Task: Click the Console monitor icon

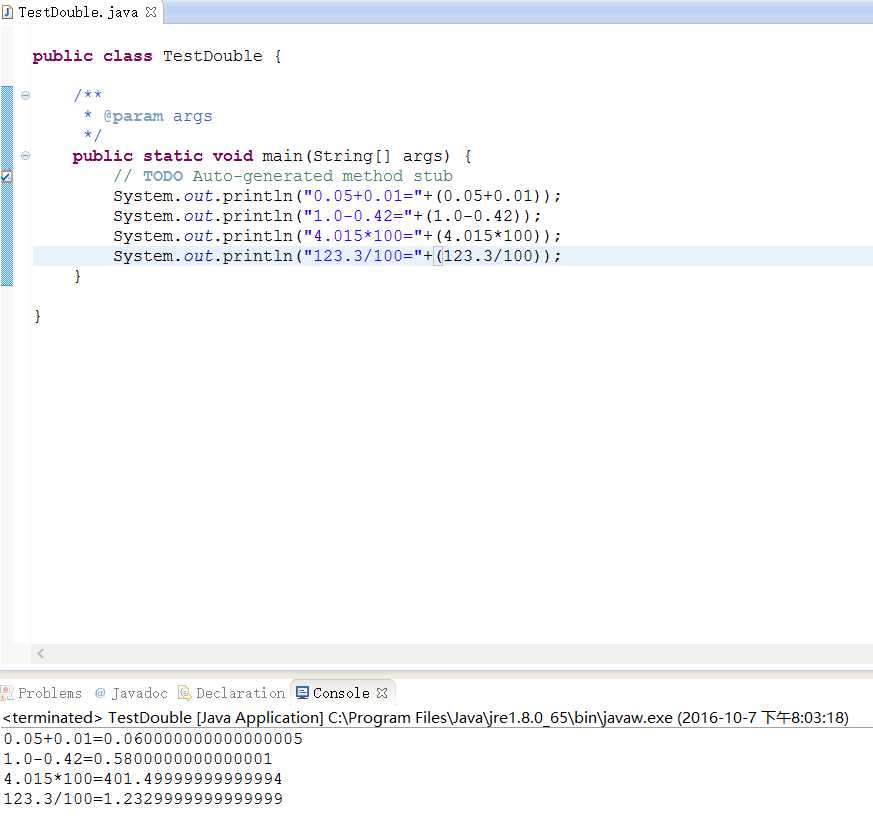Action: (302, 693)
